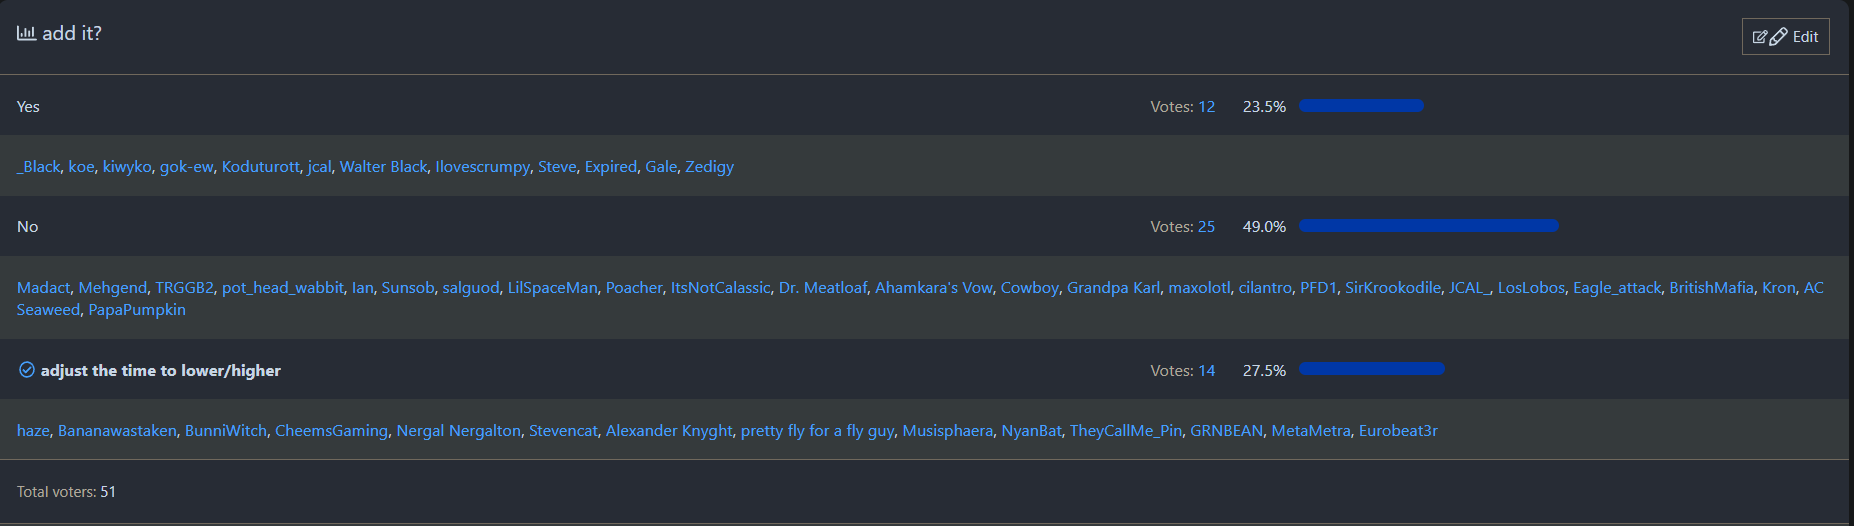
Task: Open Eurobeat3r's profile link
Action: [1397, 431]
